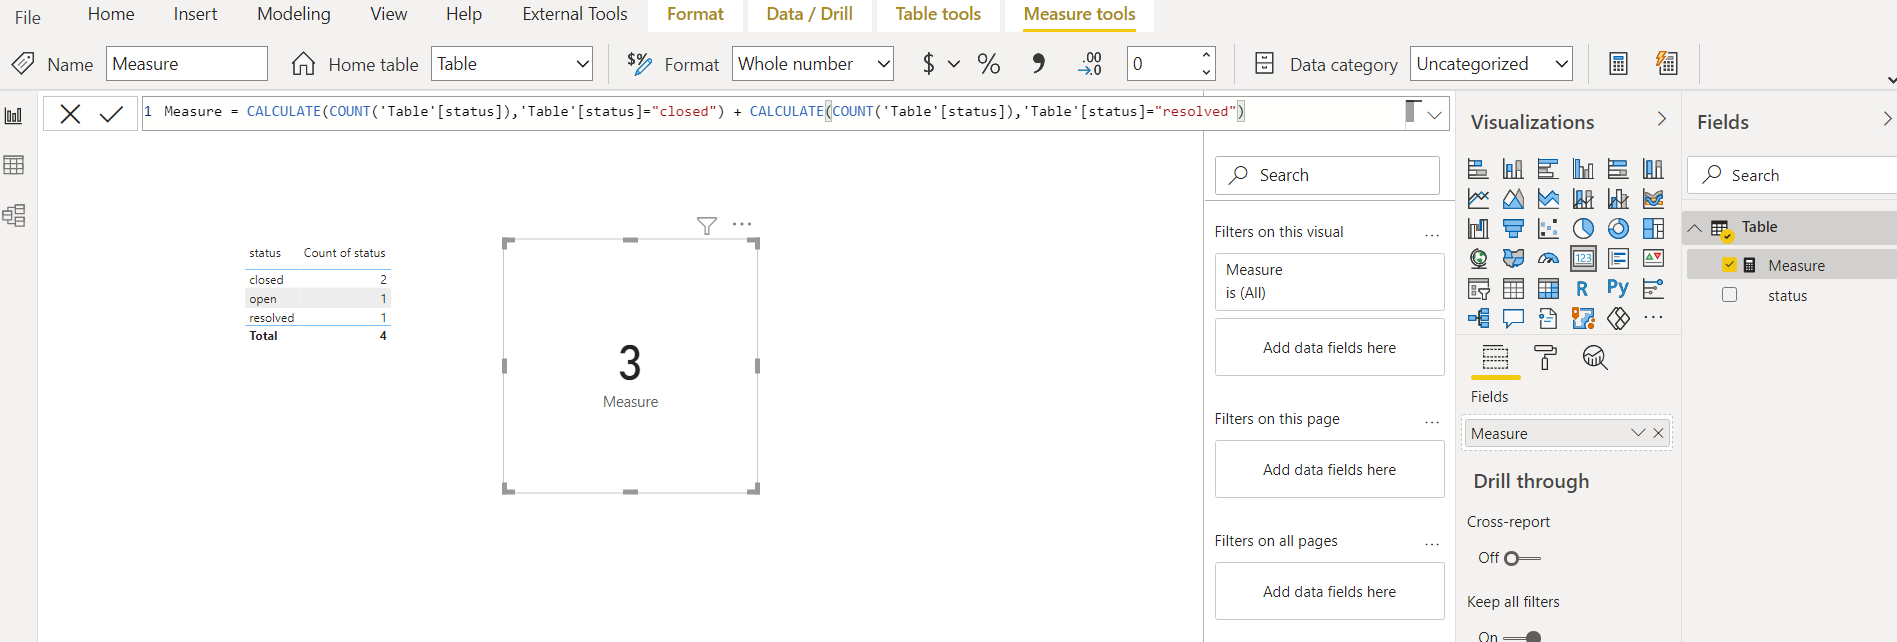Viewport: 1897px width, 642px height.
Task: Switch to Report view in sidebar
Action: 14,116
